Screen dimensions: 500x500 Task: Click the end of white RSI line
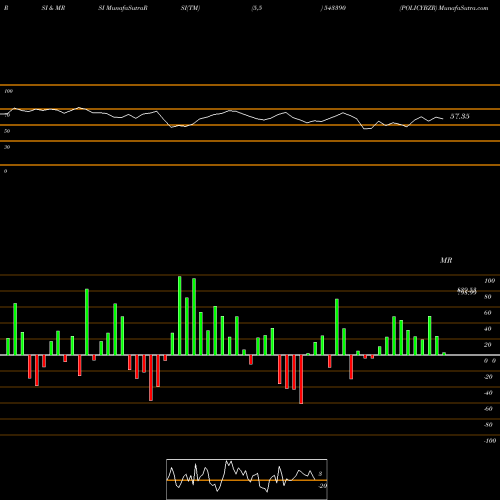[x=443, y=118]
